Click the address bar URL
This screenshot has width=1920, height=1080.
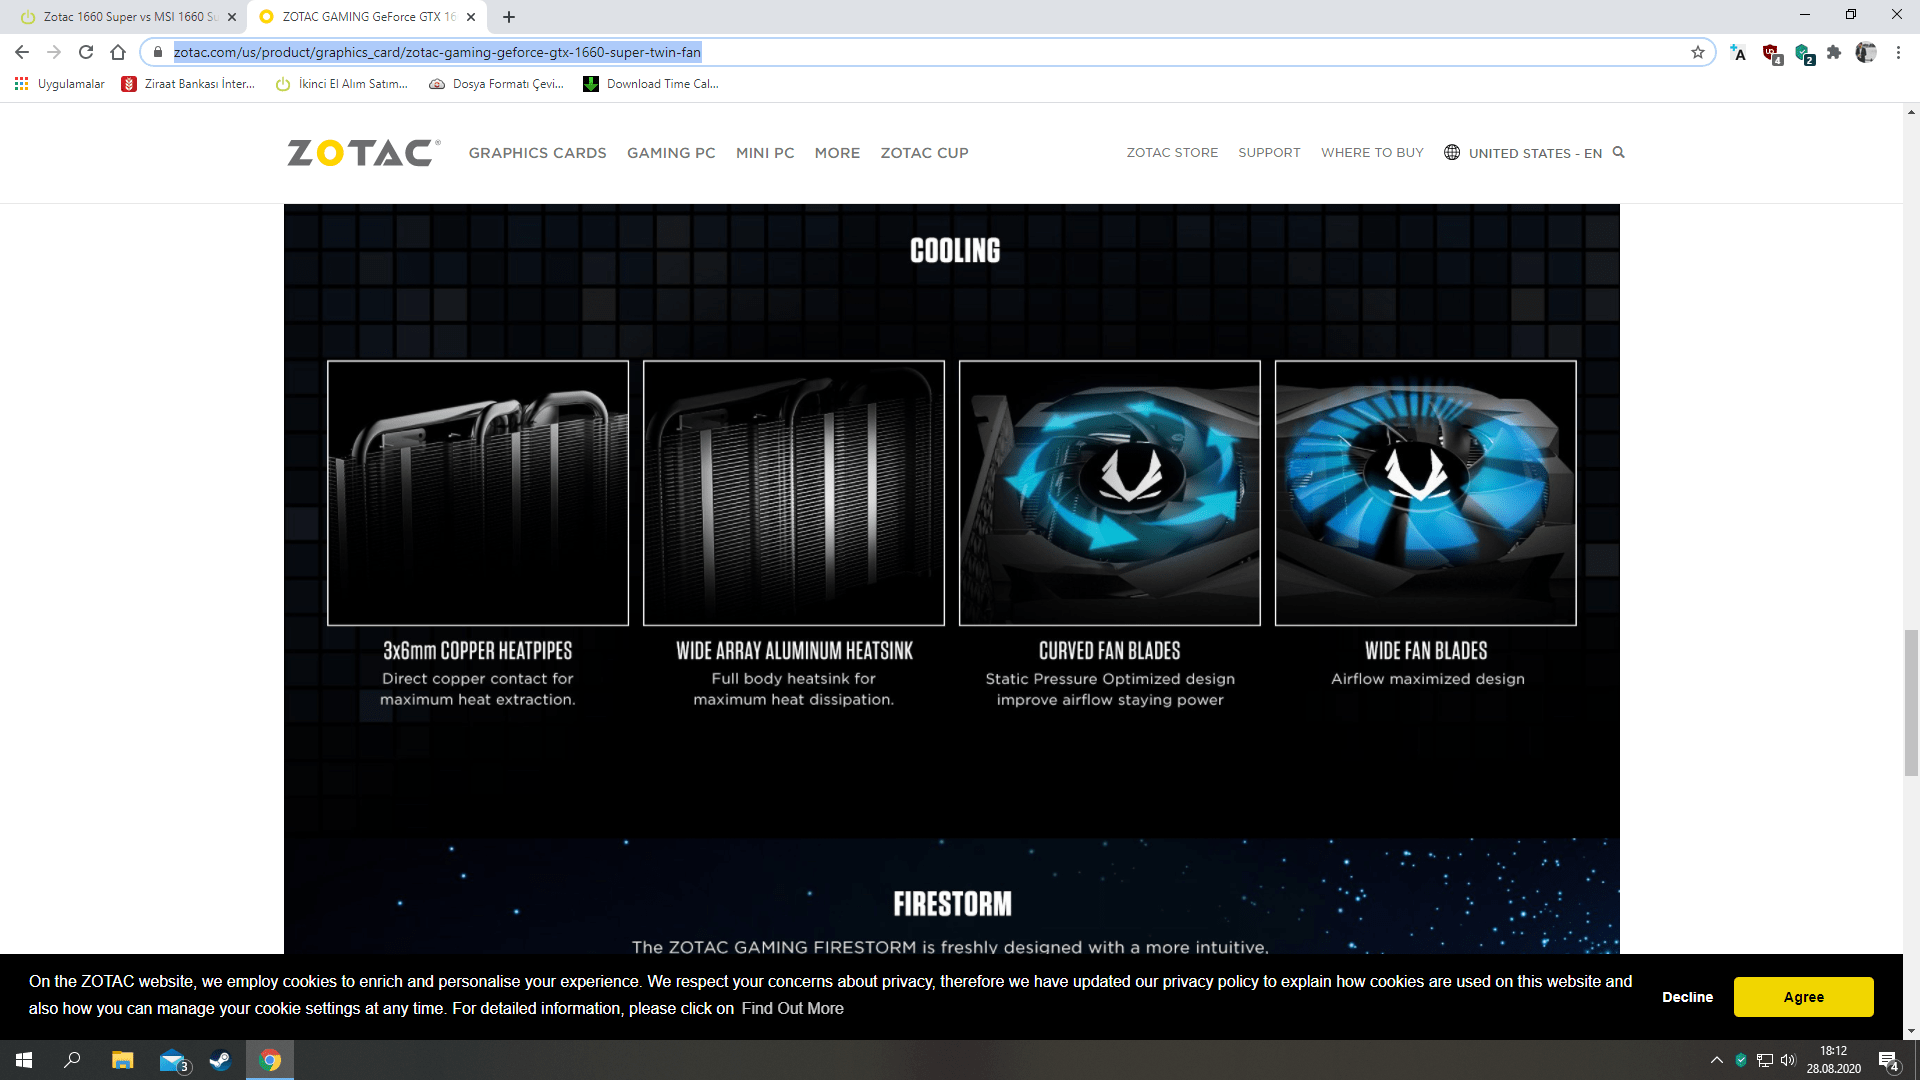(437, 52)
